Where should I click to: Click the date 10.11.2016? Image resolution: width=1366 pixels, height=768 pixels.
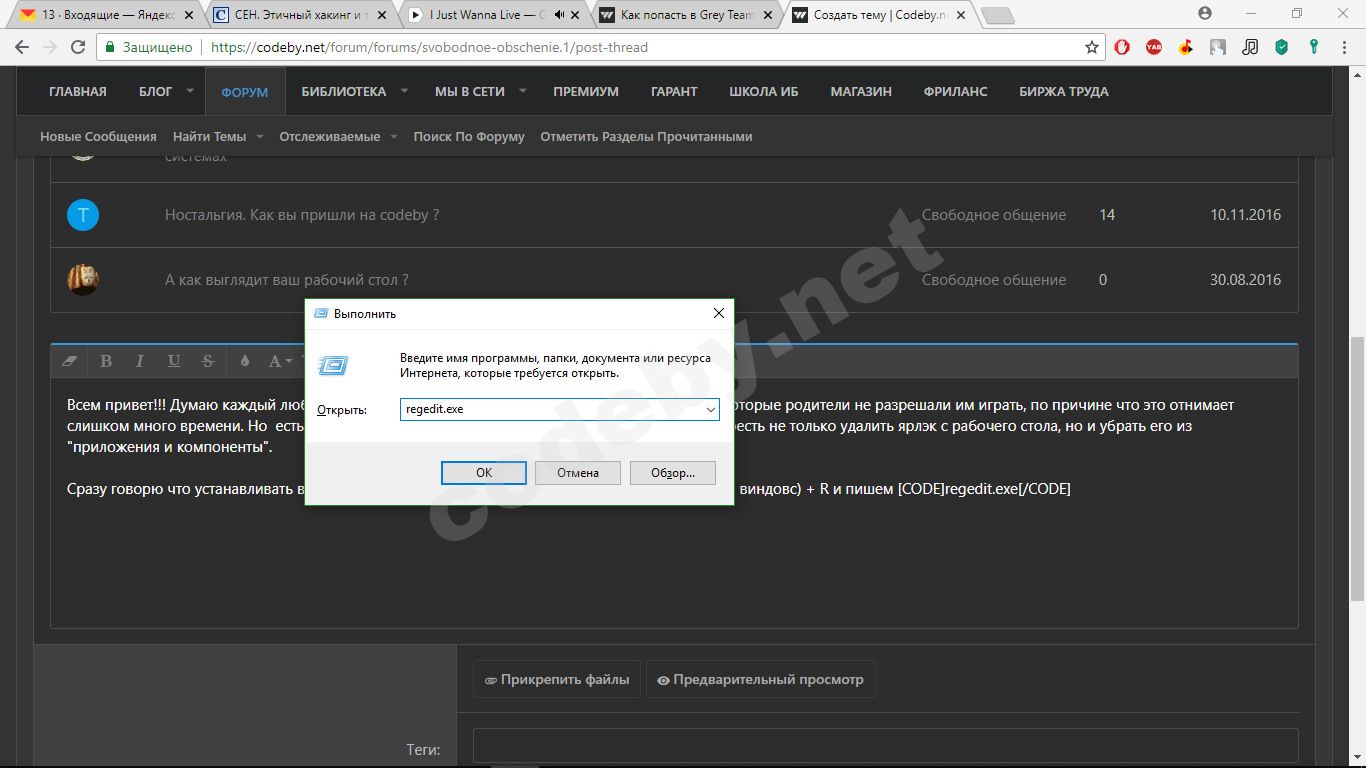pyautogui.click(x=1245, y=215)
